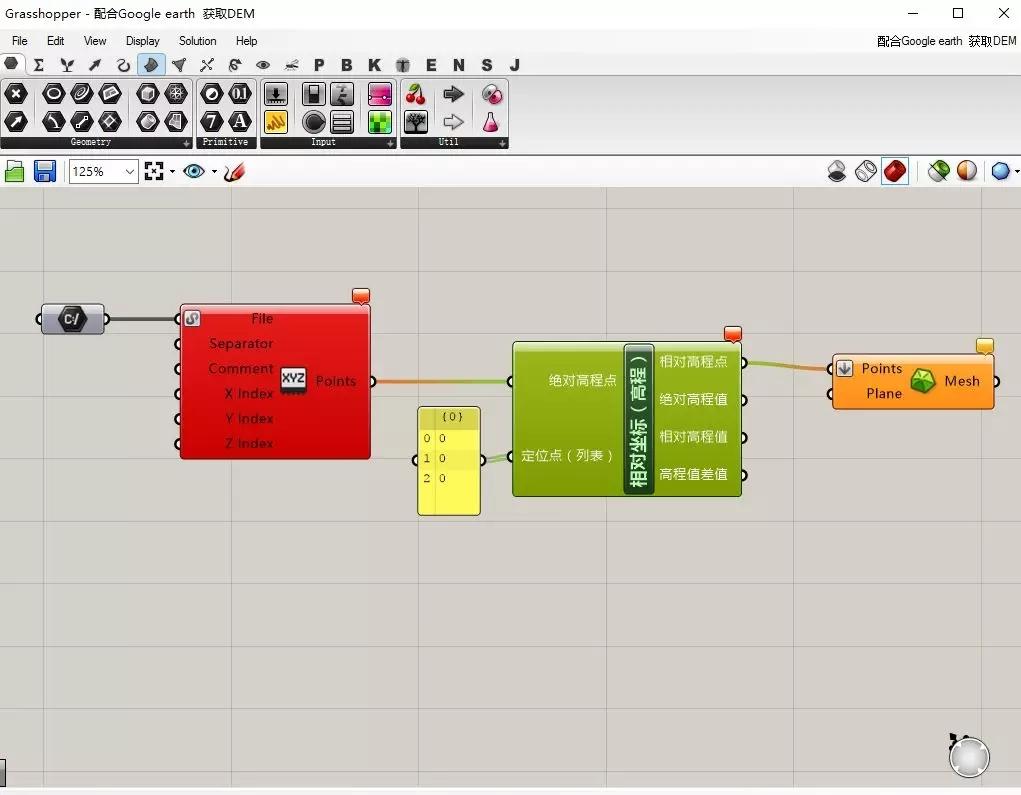This screenshot has width=1021, height=795.
Task: Pick the round black Button input icon
Action: (x=314, y=122)
